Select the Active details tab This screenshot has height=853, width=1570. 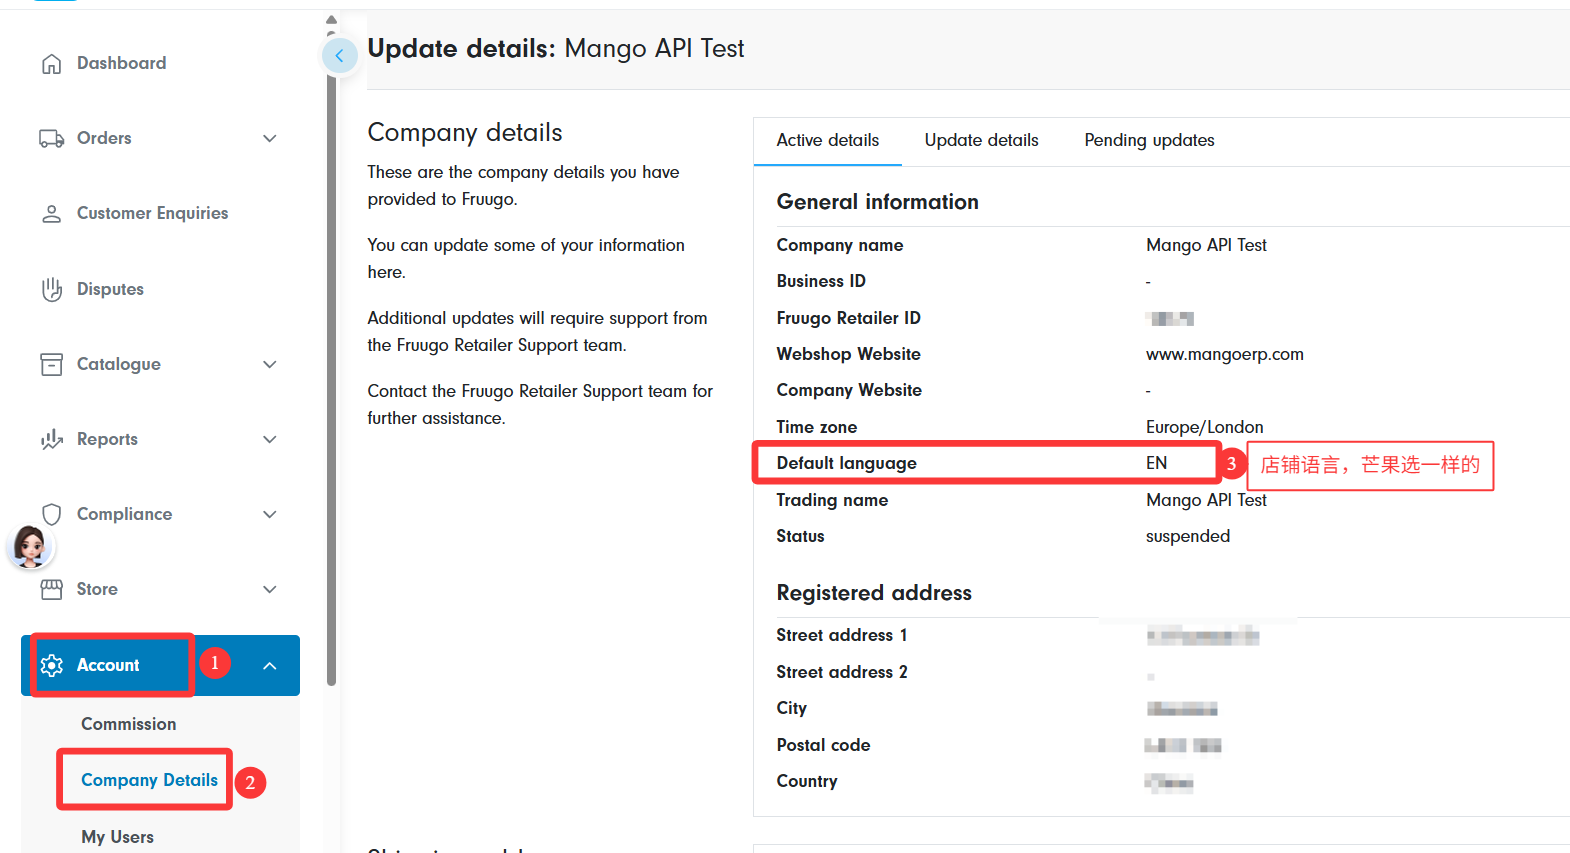(x=827, y=140)
